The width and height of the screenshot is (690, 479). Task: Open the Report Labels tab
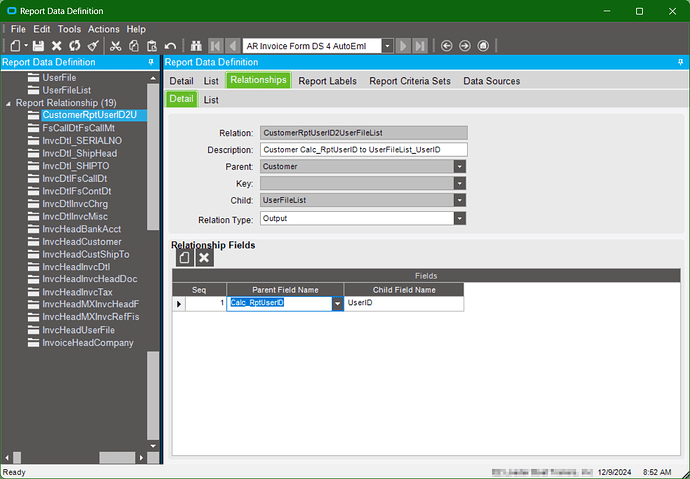(327, 81)
